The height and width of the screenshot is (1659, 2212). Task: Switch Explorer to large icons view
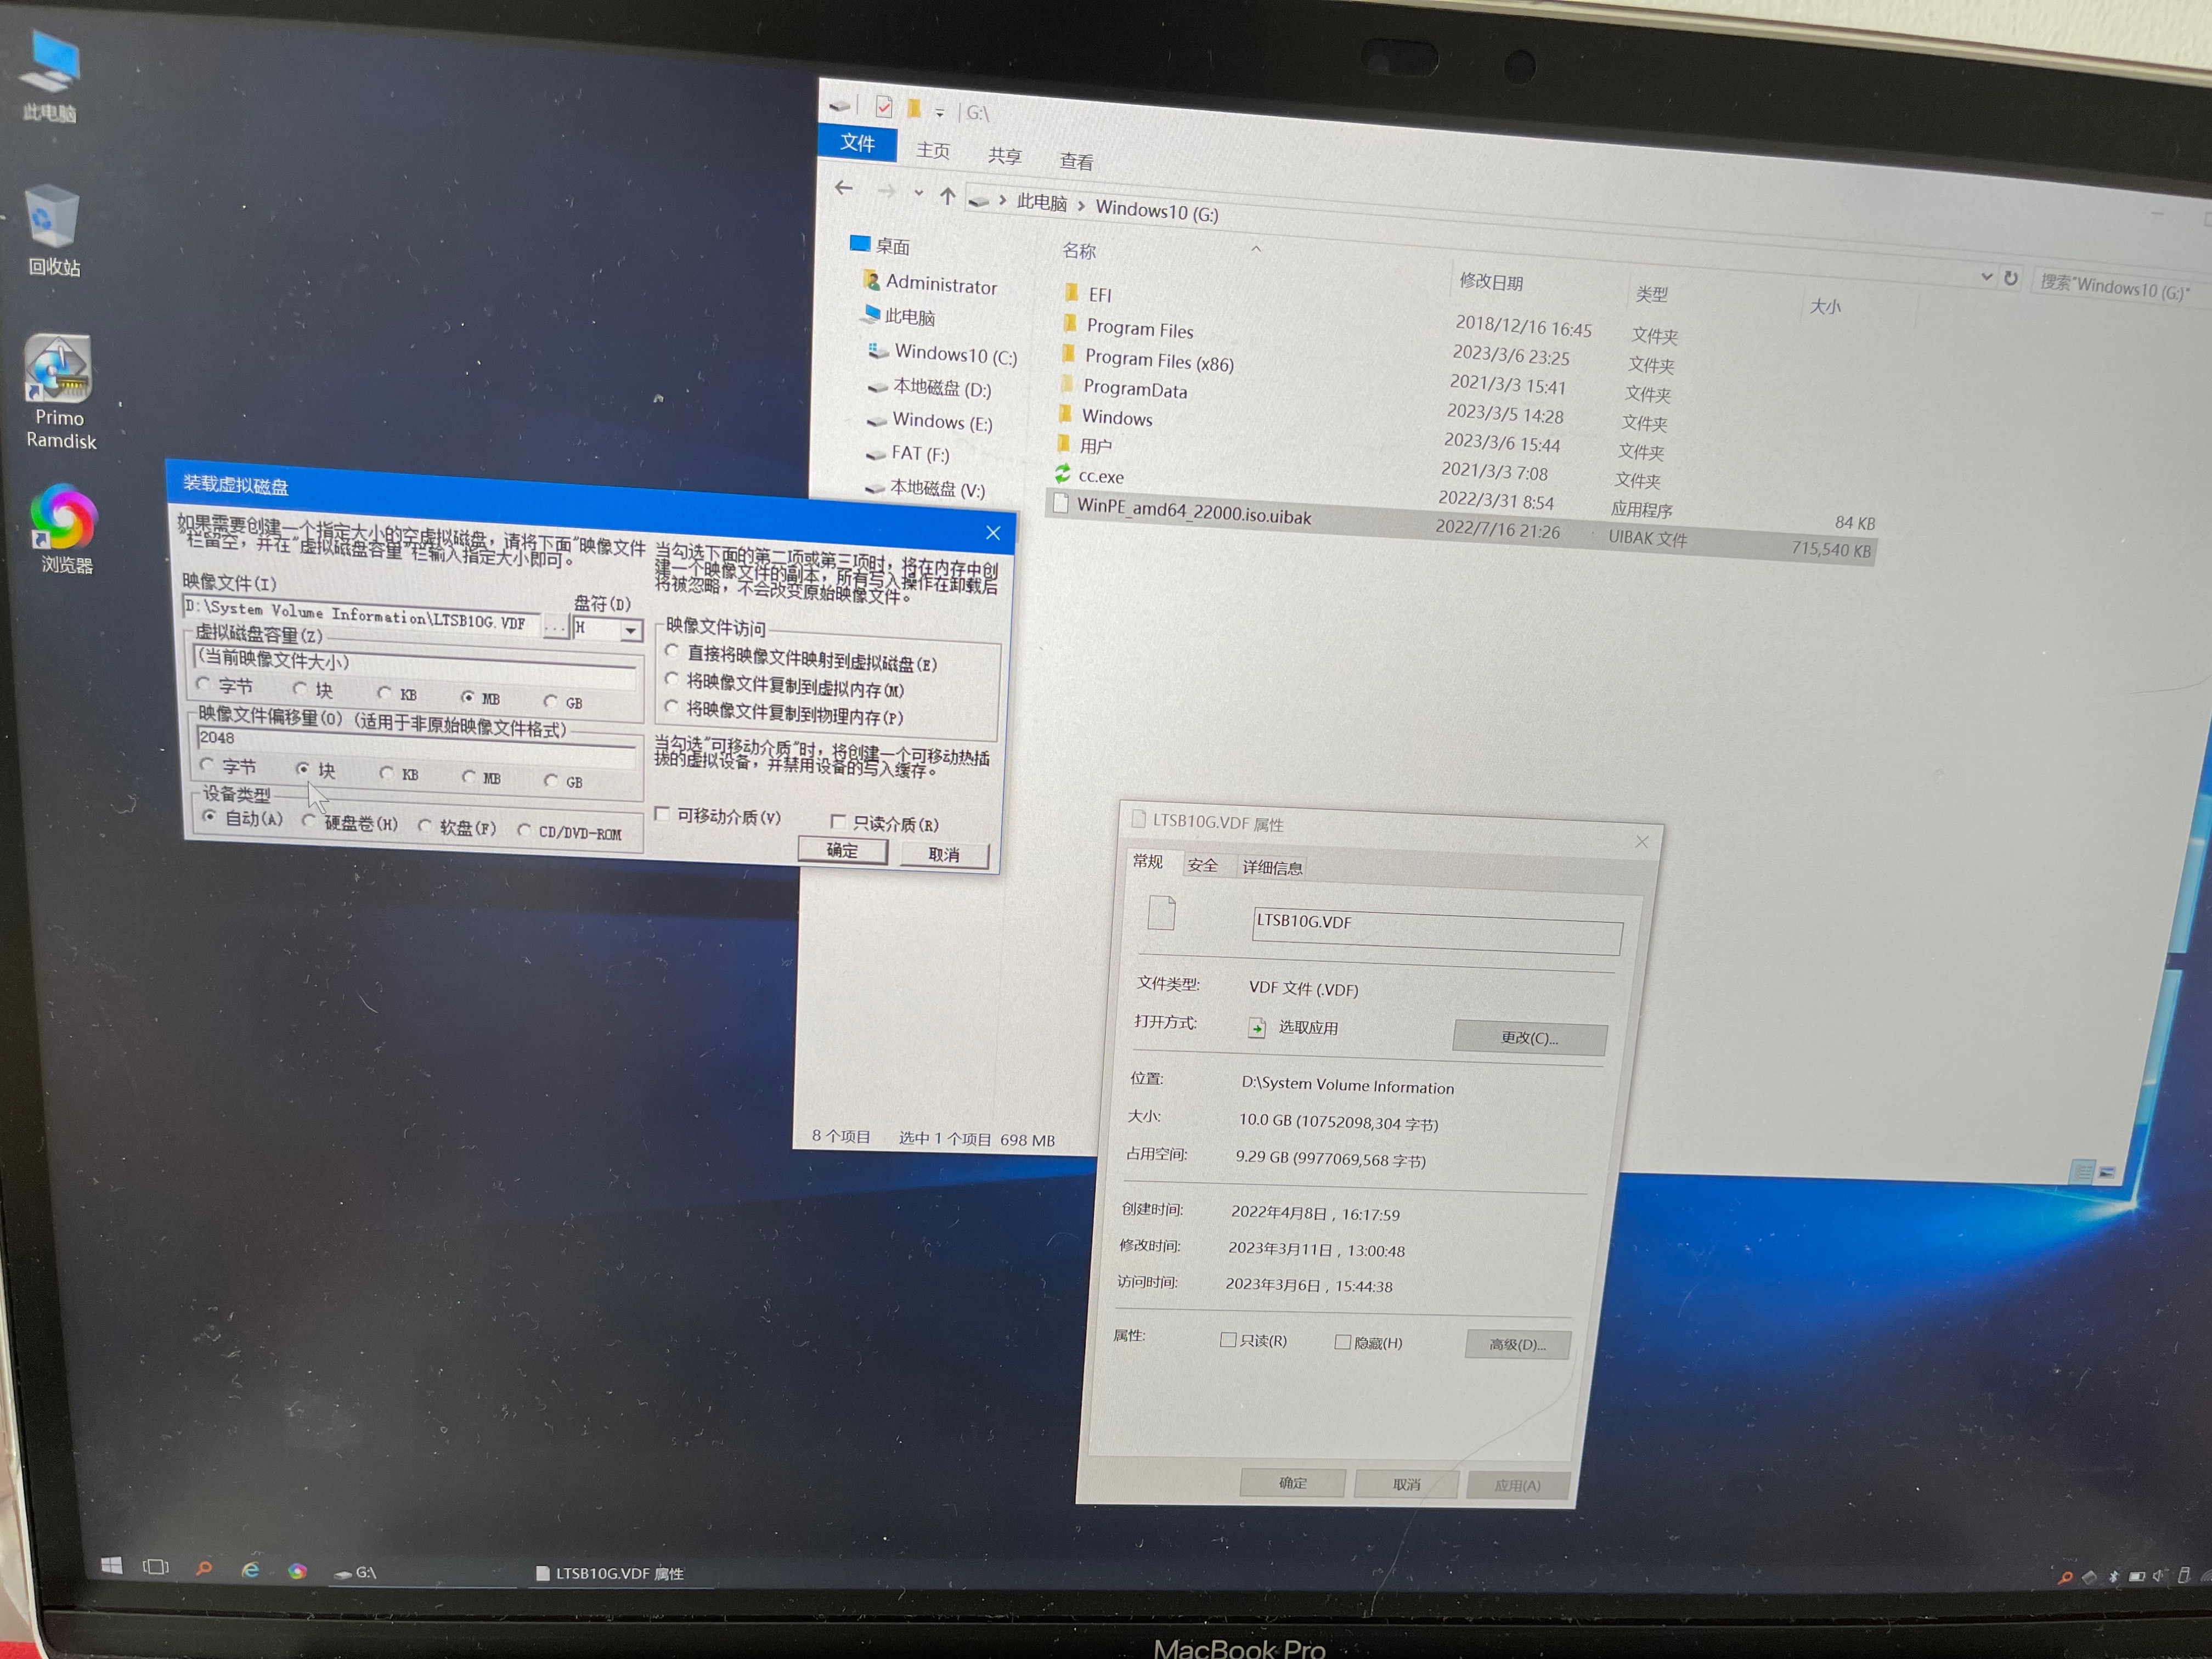point(2107,1172)
